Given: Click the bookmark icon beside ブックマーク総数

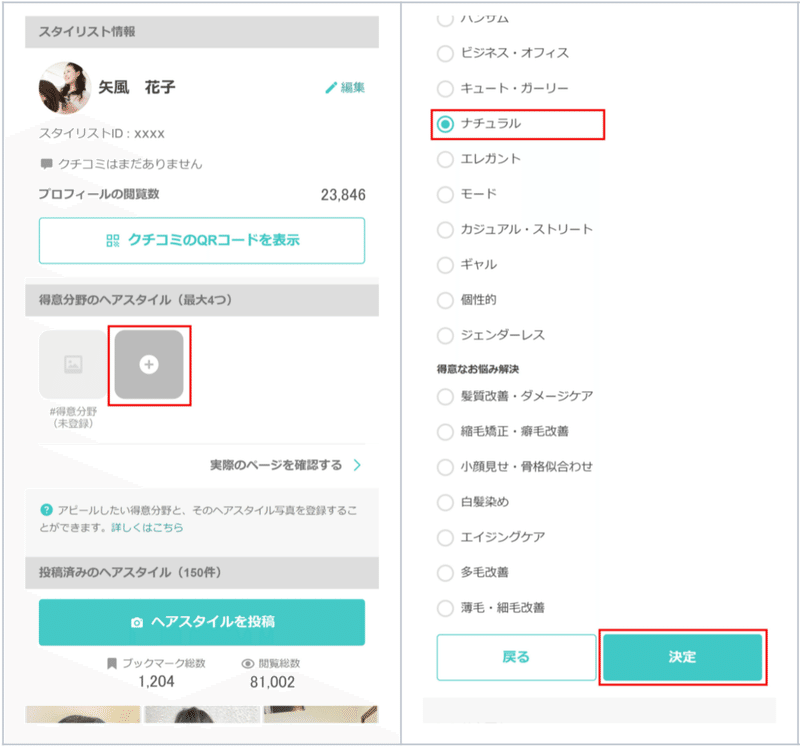Looking at the screenshot, I should pyautogui.click(x=112, y=663).
